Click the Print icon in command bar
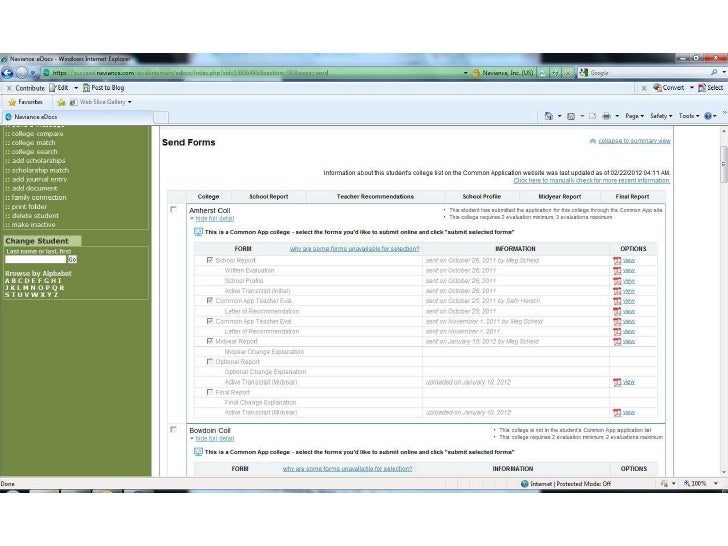The width and height of the screenshot is (728, 546). point(606,116)
